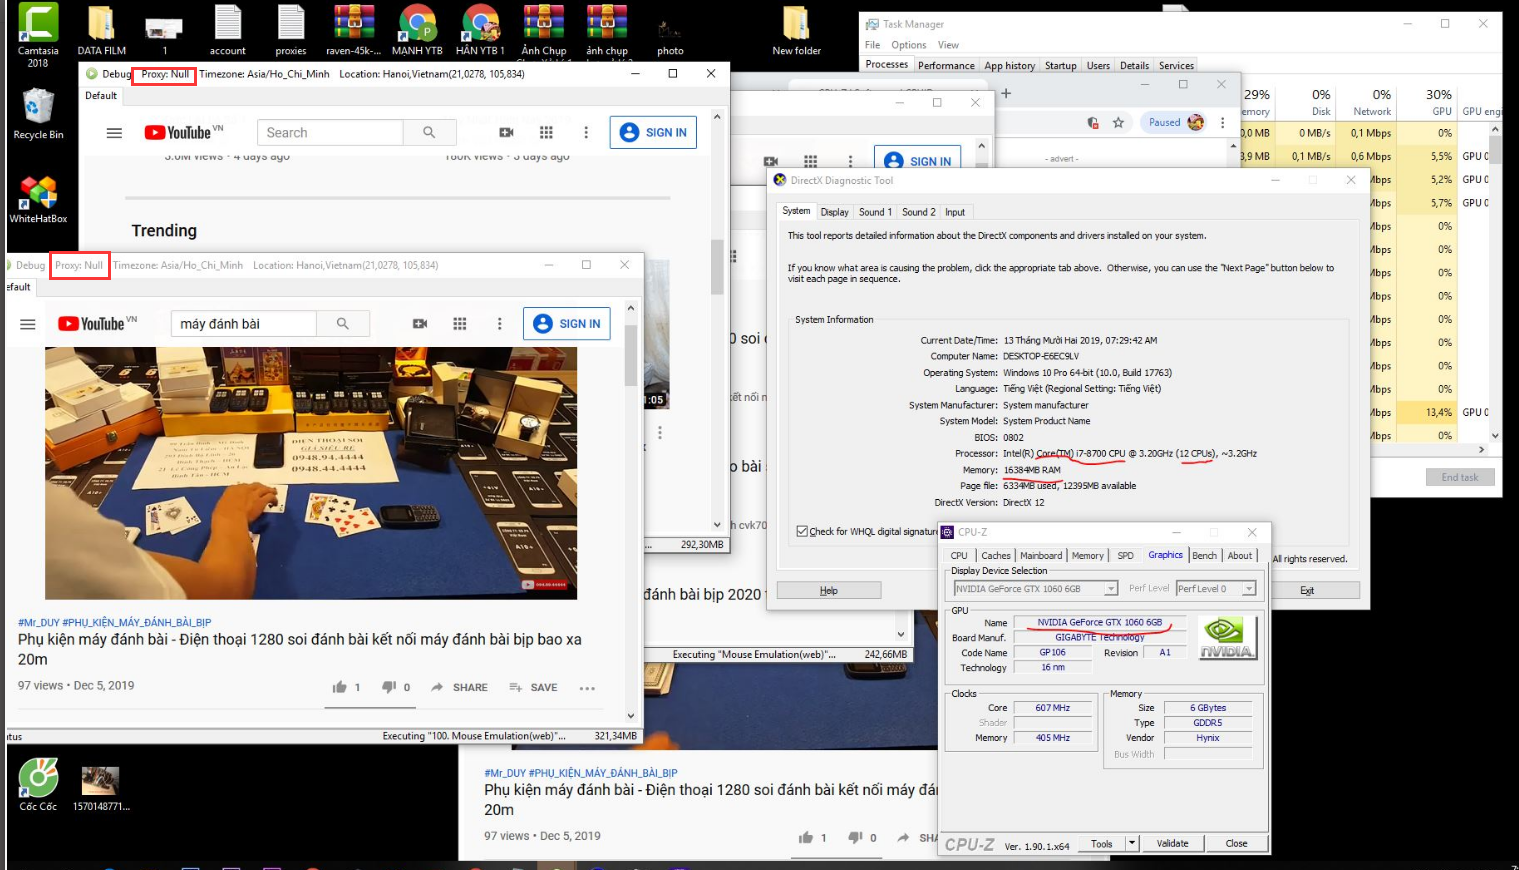This screenshot has height=870, width=1519.
Task: Open hamburger menu in the Trending YouTube window
Action: click(114, 133)
